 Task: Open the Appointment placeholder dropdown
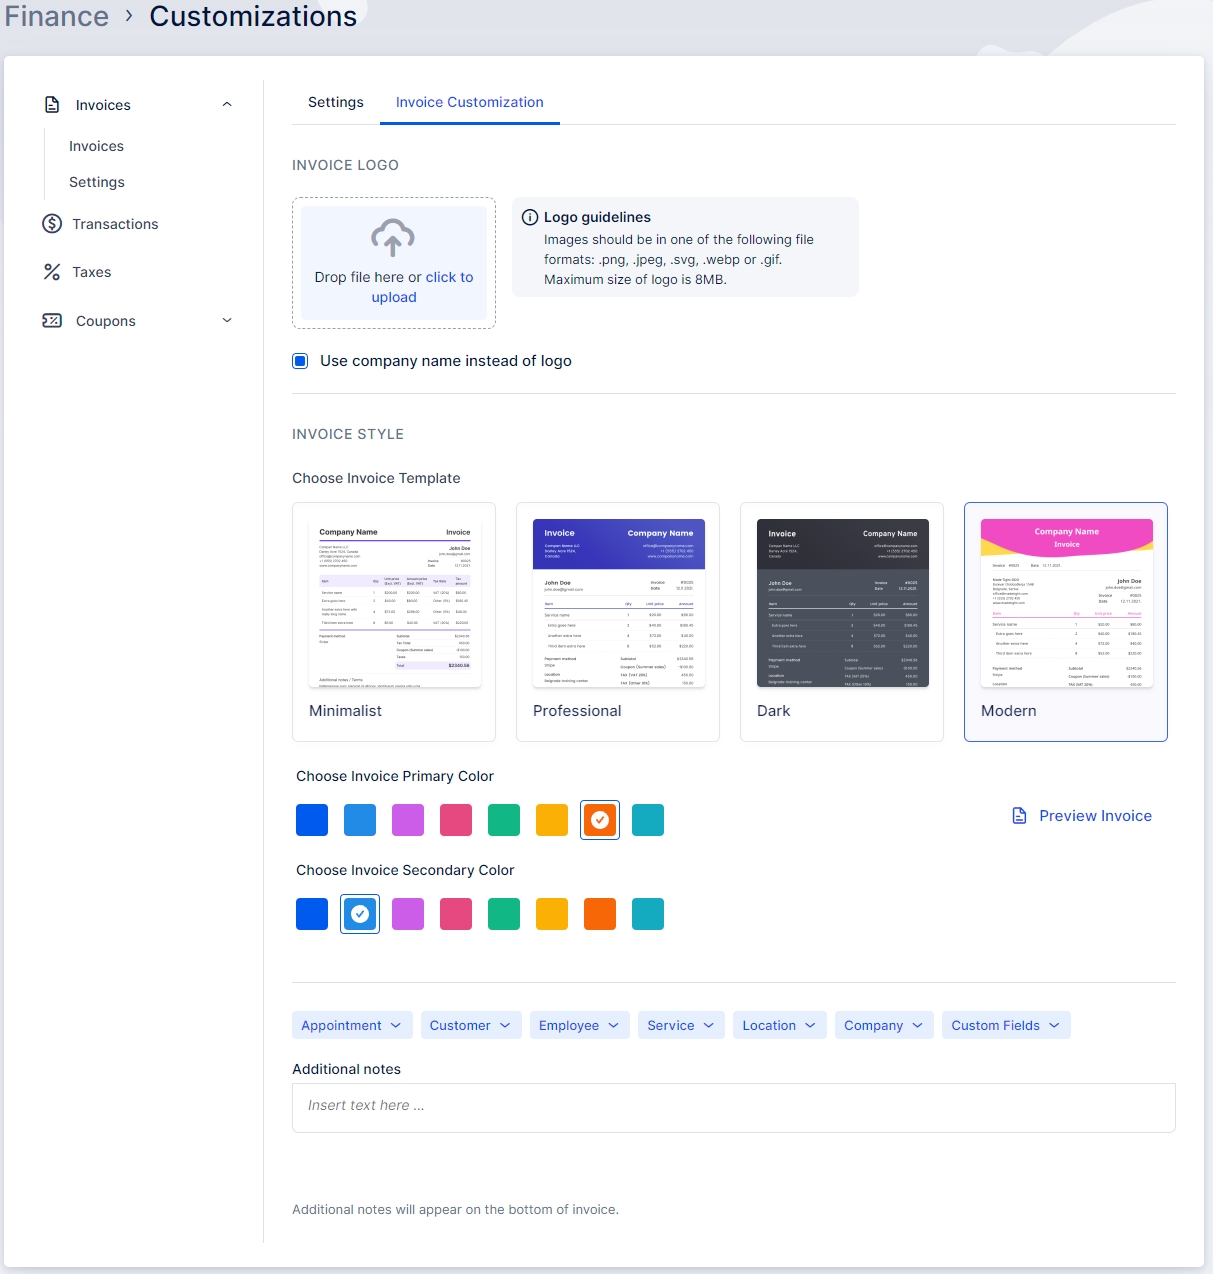[351, 1025]
